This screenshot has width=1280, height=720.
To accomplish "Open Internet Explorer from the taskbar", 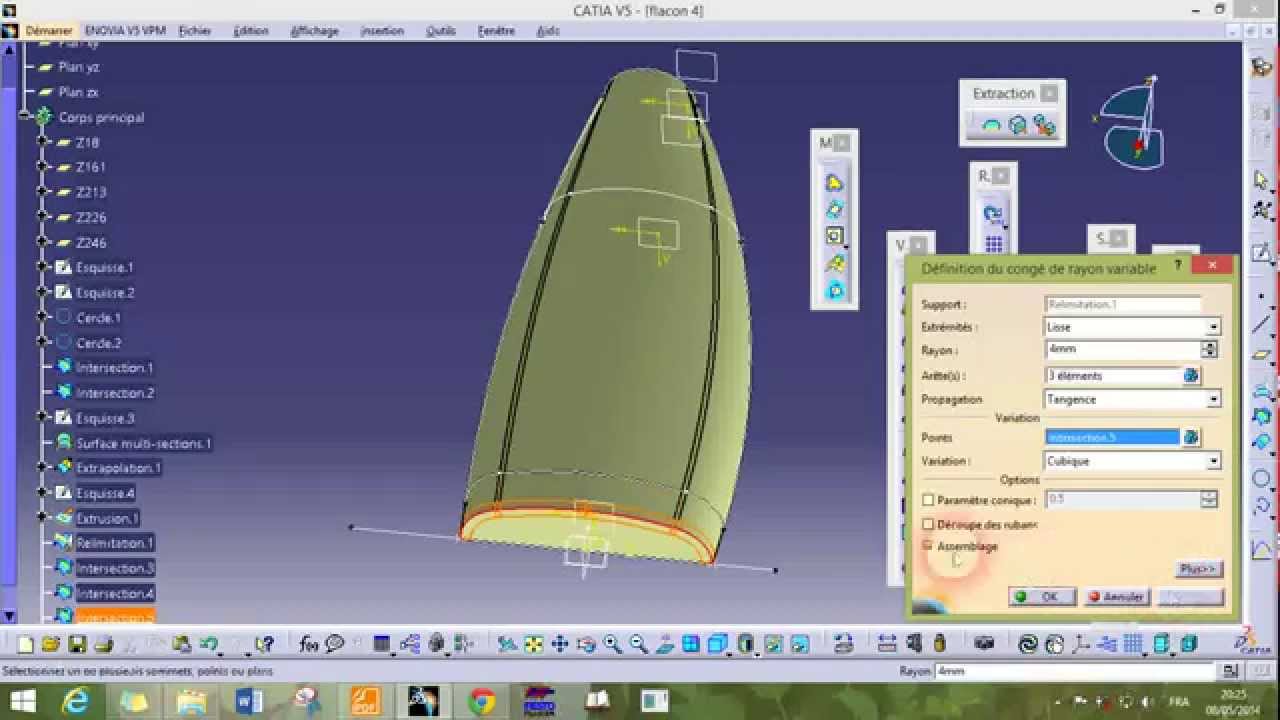I will click(76, 701).
